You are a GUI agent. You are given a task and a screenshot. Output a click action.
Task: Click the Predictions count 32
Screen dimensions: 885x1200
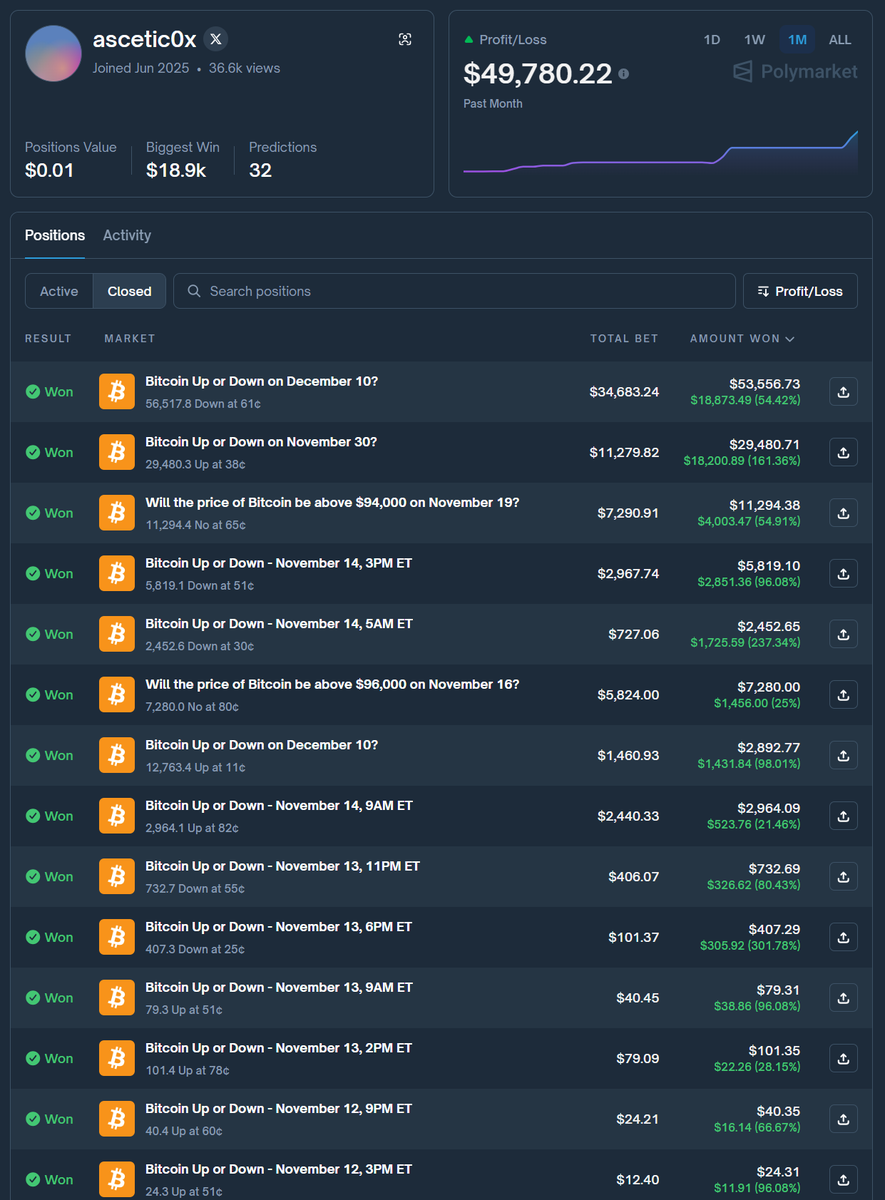click(282, 160)
